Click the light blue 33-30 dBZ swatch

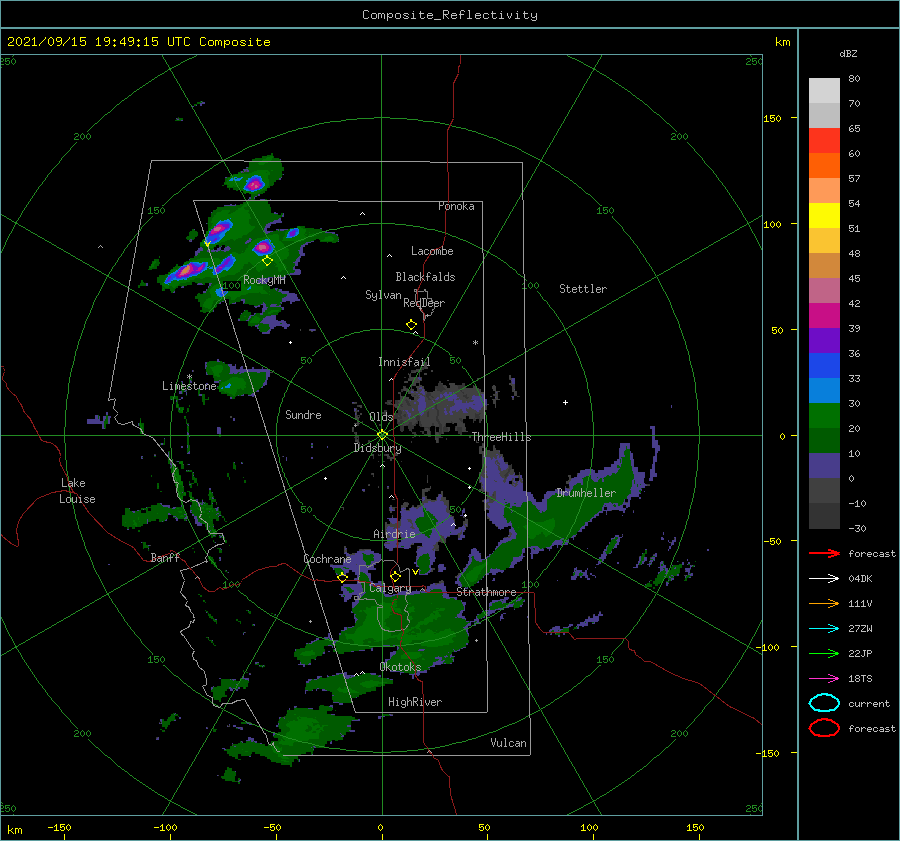pyautogui.click(x=824, y=391)
